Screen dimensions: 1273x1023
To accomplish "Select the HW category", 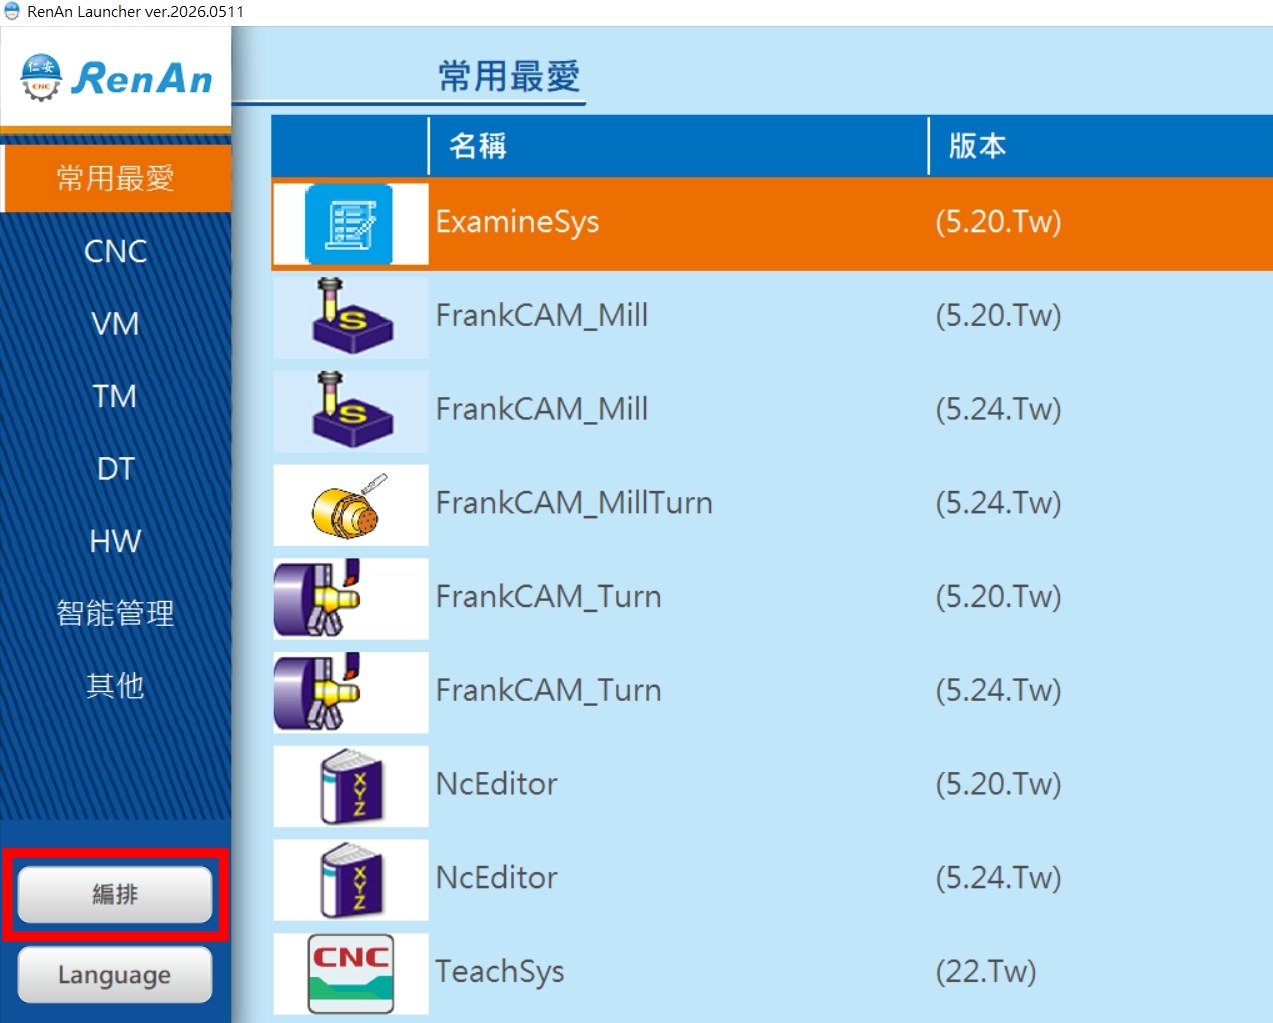I will (x=116, y=541).
